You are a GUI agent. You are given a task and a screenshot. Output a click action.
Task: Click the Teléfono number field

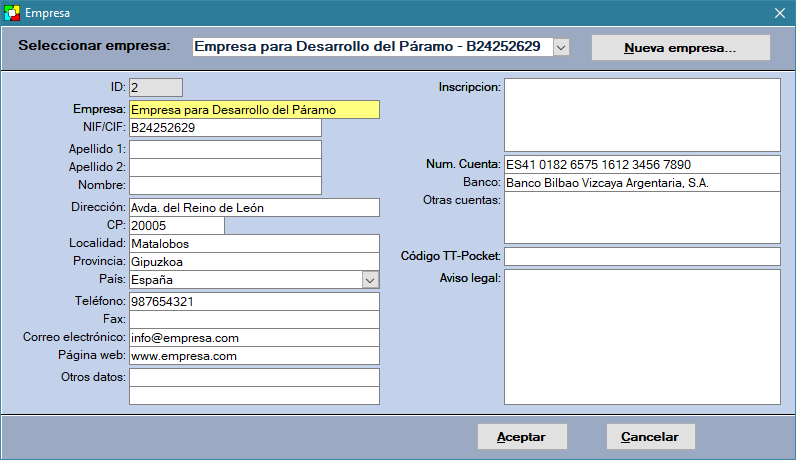click(x=254, y=302)
